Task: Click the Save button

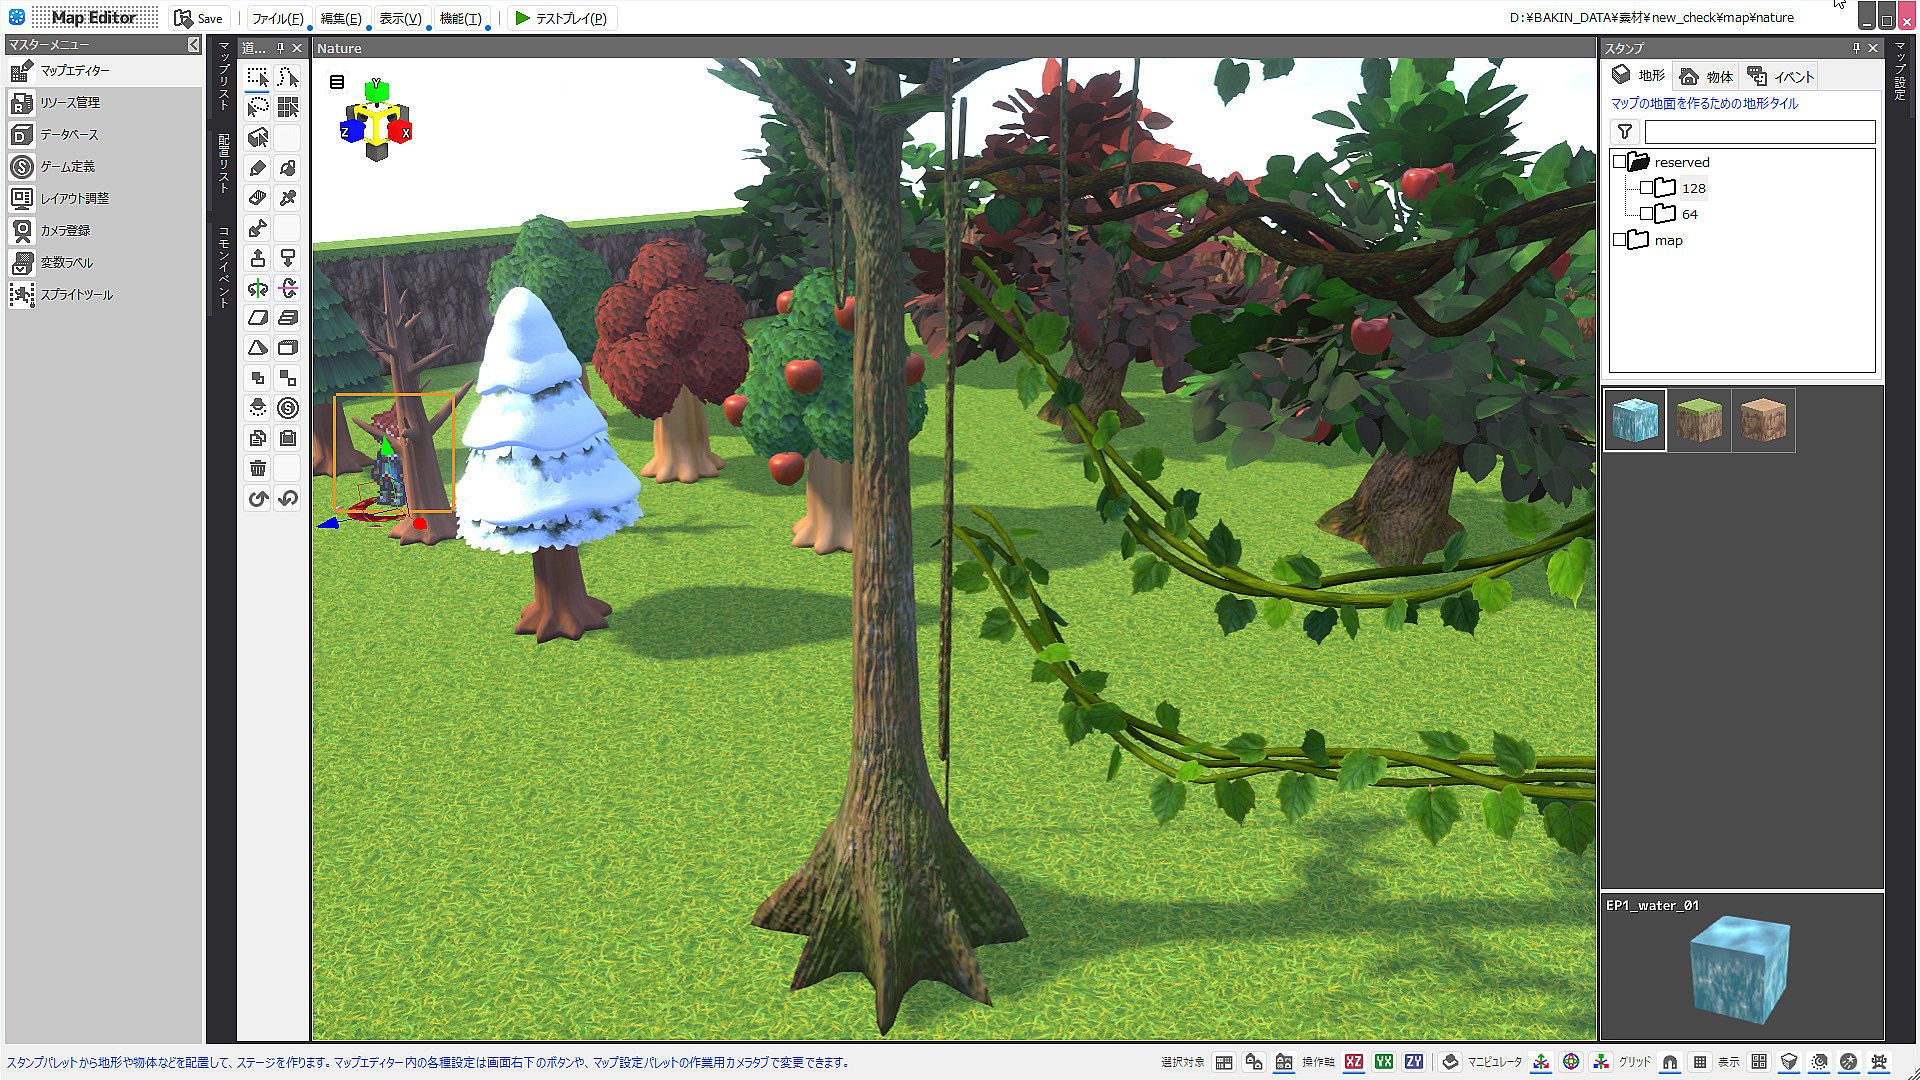Action: coord(199,18)
